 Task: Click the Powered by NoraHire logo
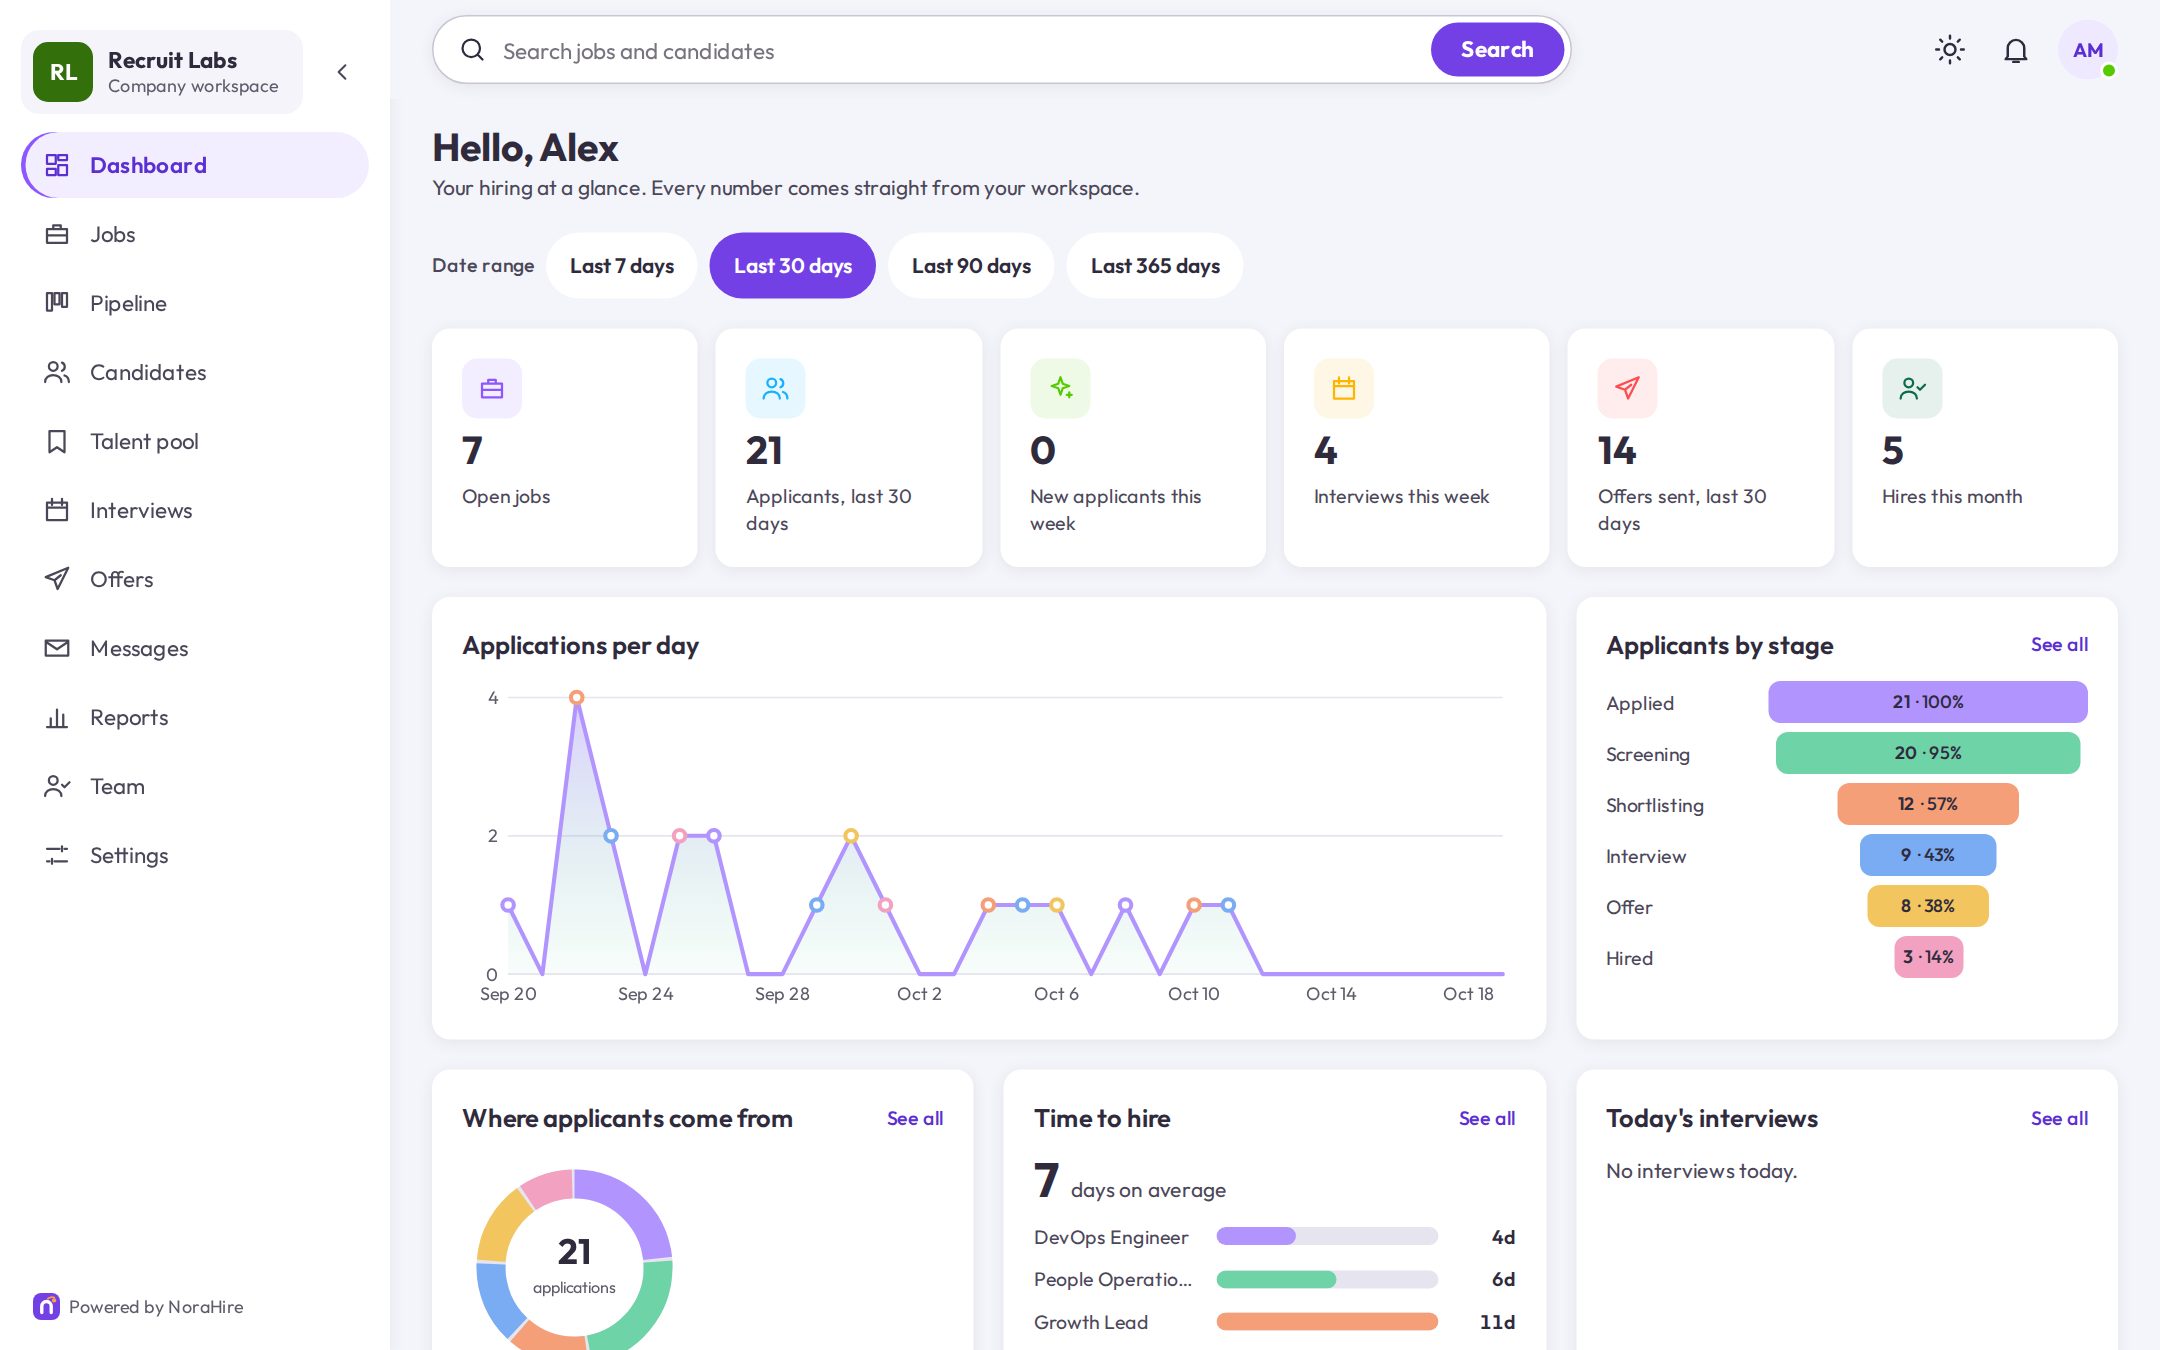coord(46,1307)
